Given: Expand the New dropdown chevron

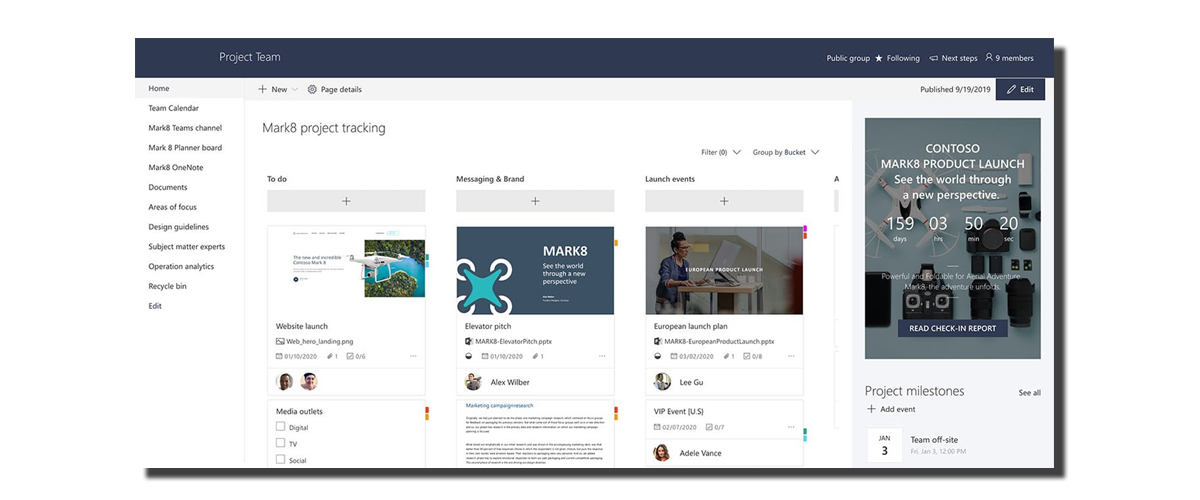Looking at the screenshot, I should 295,90.
